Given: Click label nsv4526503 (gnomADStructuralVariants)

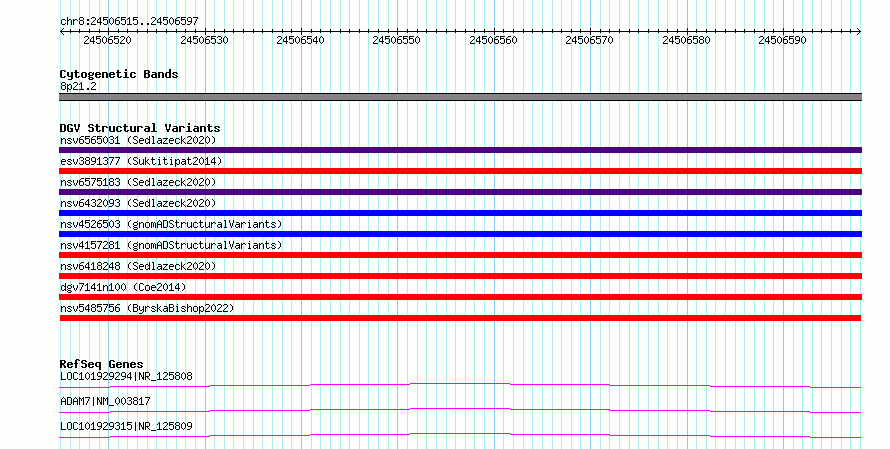Looking at the screenshot, I should click(171, 224).
